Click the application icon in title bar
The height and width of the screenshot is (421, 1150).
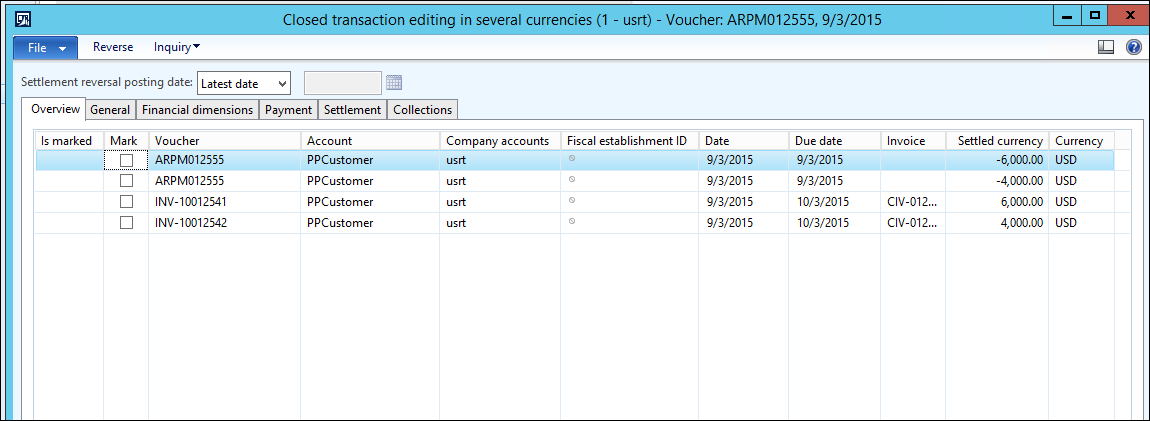(x=14, y=17)
